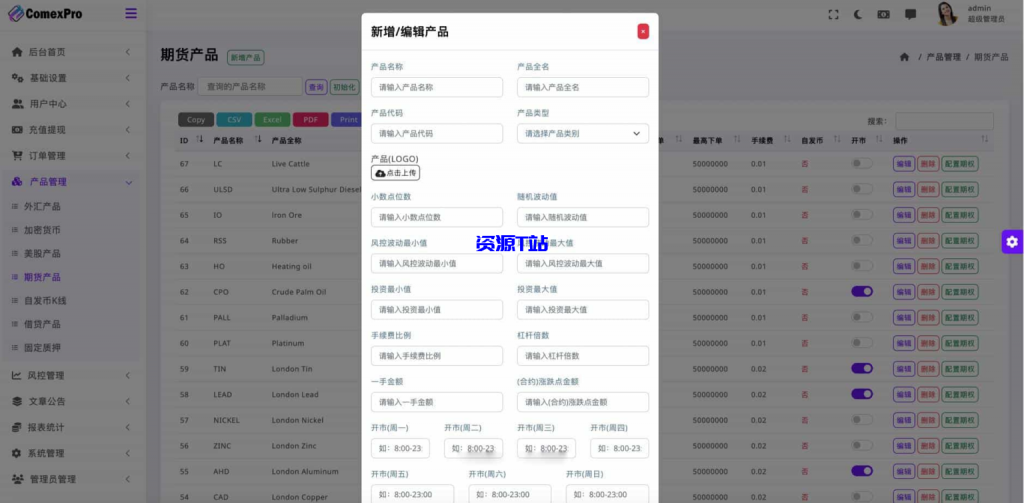The width and height of the screenshot is (1024, 503).
Task: Turn off 开市 switch for AHD row
Action: 861,471
